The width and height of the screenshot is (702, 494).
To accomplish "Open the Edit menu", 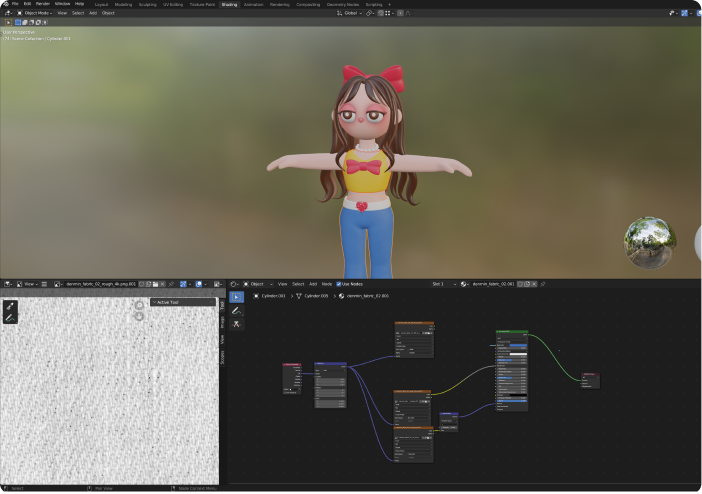I will pyautogui.click(x=27, y=4).
